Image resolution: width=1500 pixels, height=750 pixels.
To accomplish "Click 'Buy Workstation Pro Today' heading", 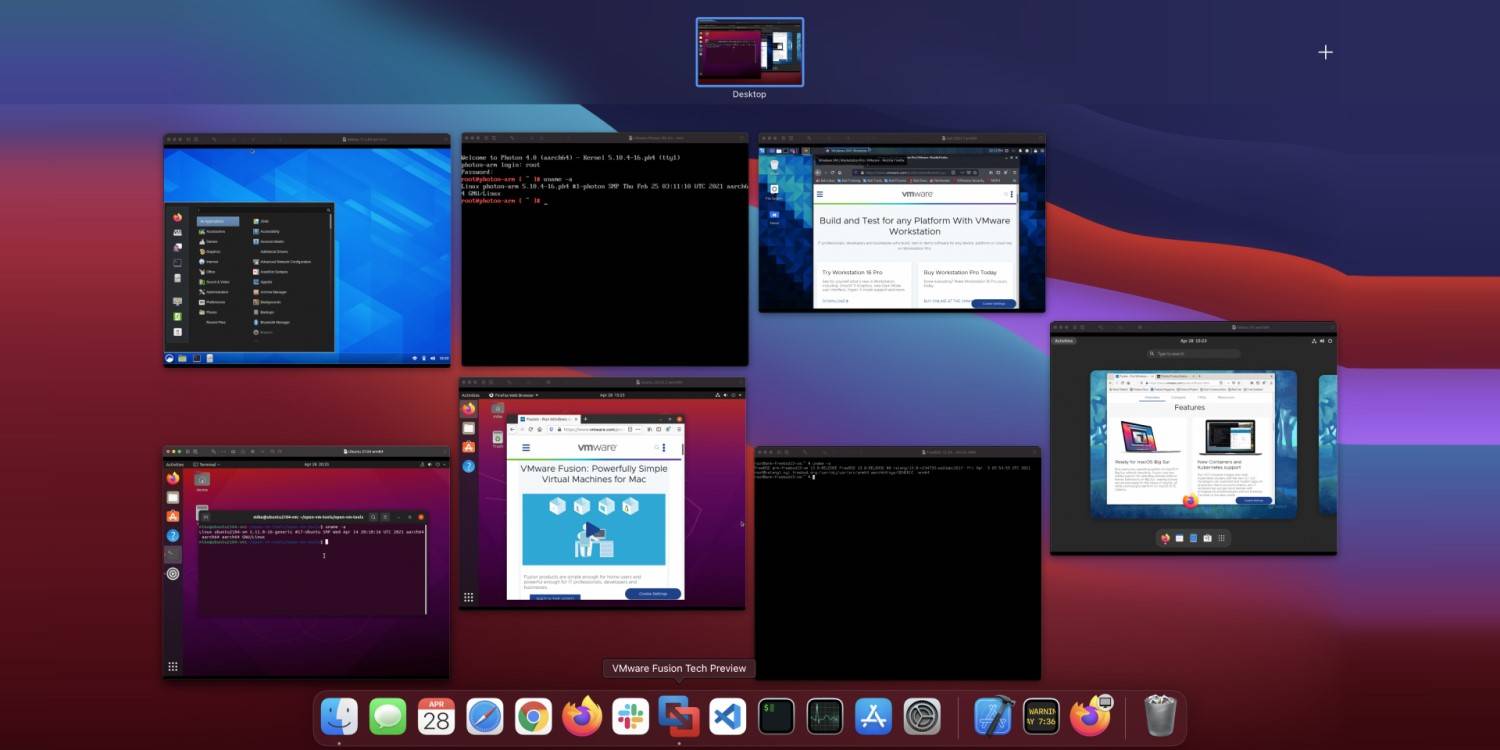I will tap(960, 272).
